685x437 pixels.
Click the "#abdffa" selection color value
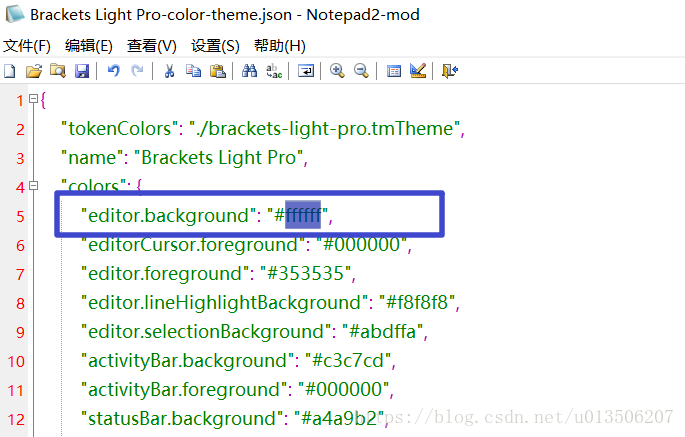coord(382,332)
